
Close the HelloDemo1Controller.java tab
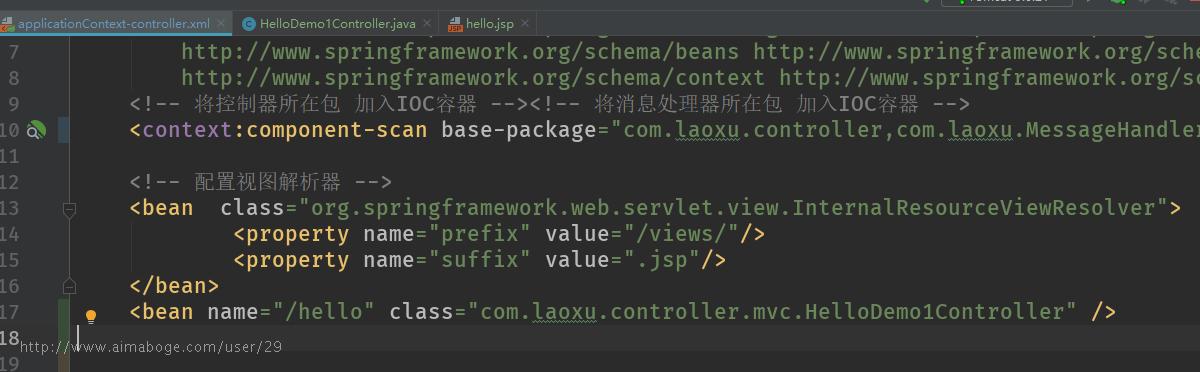(x=428, y=23)
